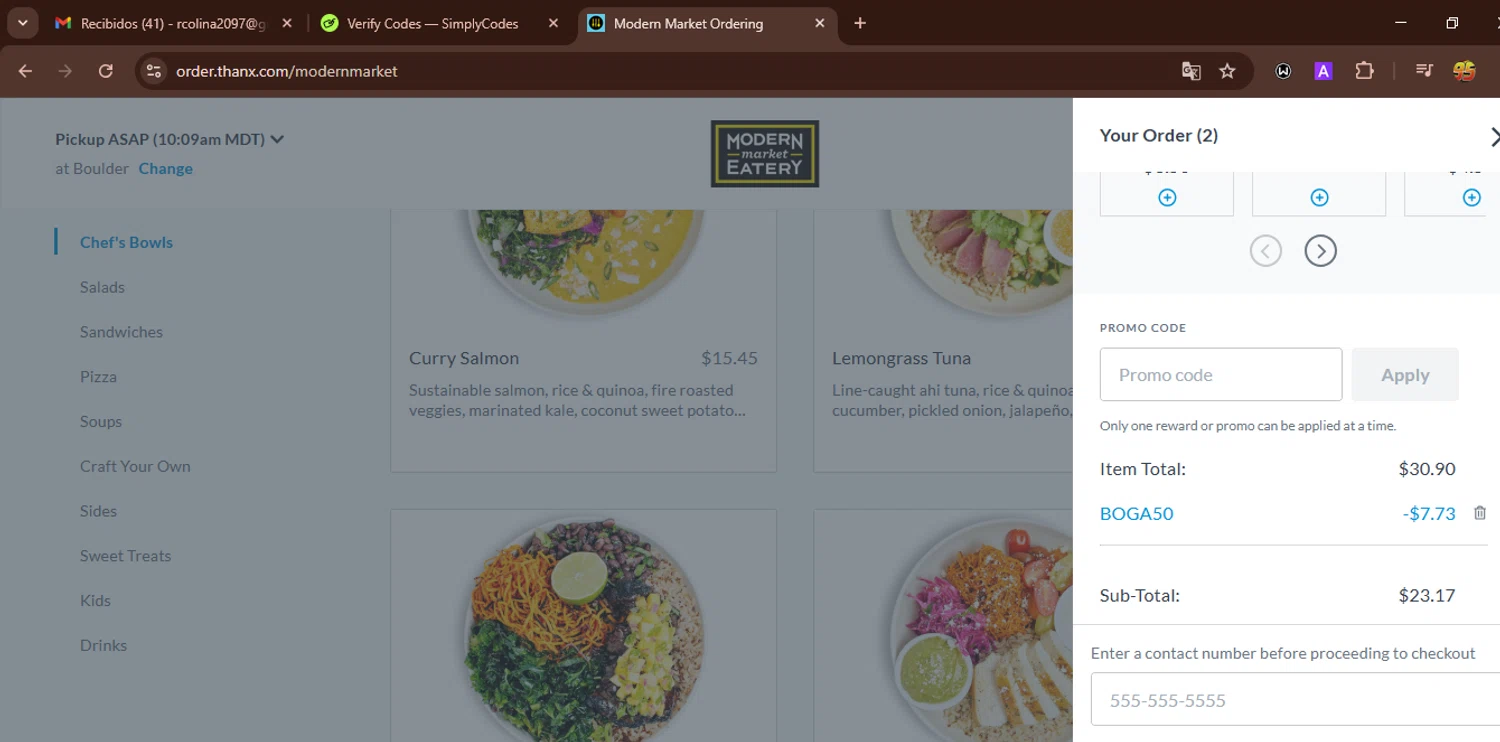Click into the Promo code field
The image size is (1500, 742).
point(1220,375)
